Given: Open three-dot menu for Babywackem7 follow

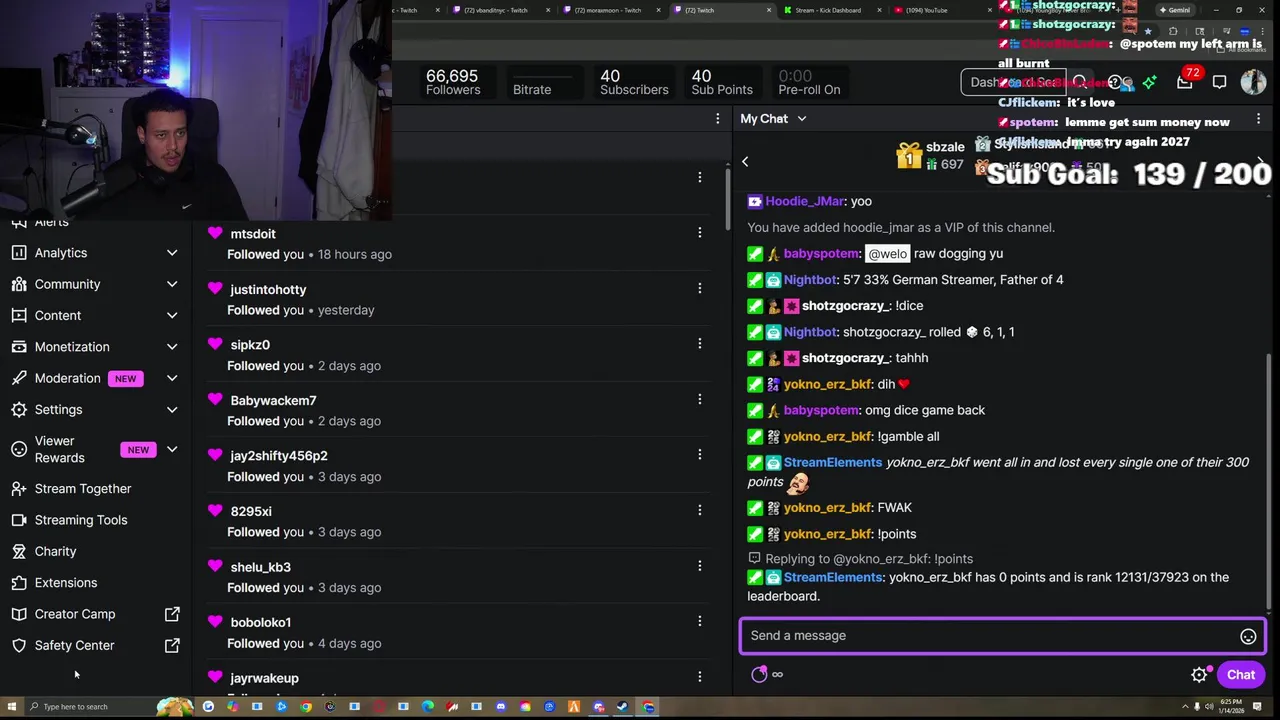Looking at the screenshot, I should [699, 399].
